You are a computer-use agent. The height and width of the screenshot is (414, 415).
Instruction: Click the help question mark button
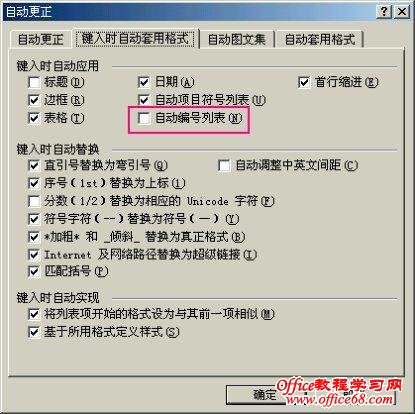[384, 12]
